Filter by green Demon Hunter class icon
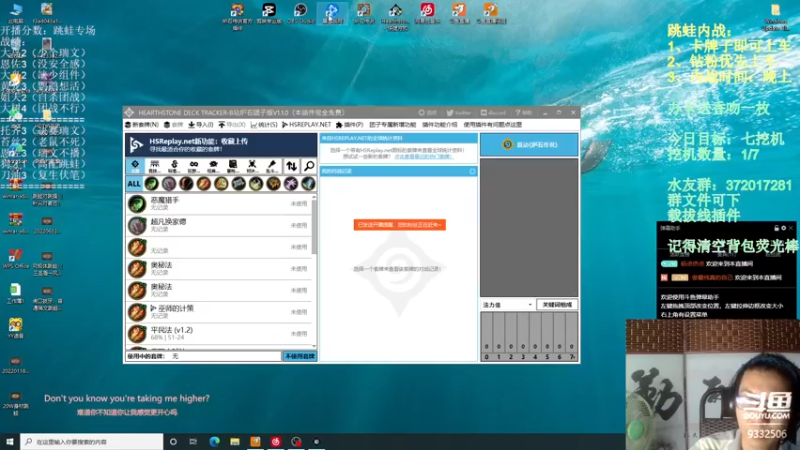This screenshot has width=800, height=450. coord(152,184)
